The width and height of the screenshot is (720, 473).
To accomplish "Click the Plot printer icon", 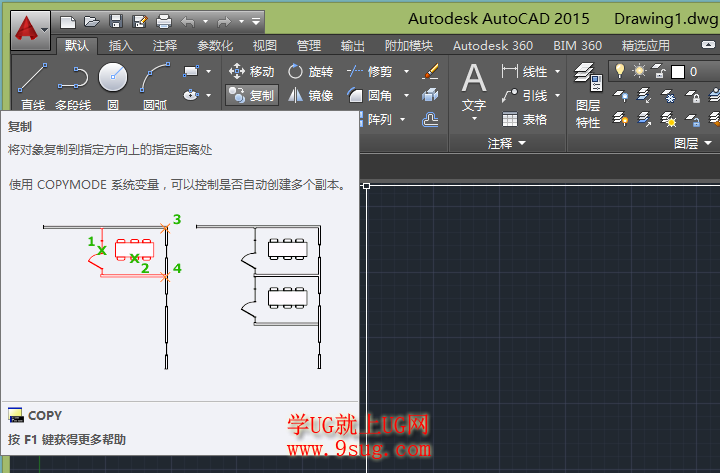I will point(164,22).
